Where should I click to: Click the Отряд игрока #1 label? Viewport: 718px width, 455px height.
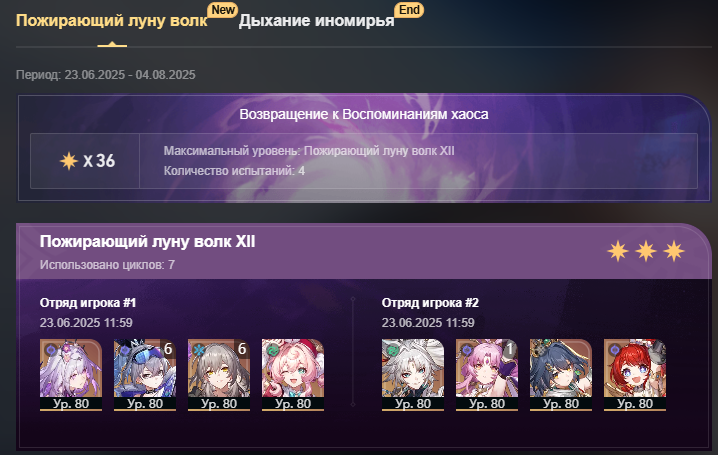coord(87,303)
